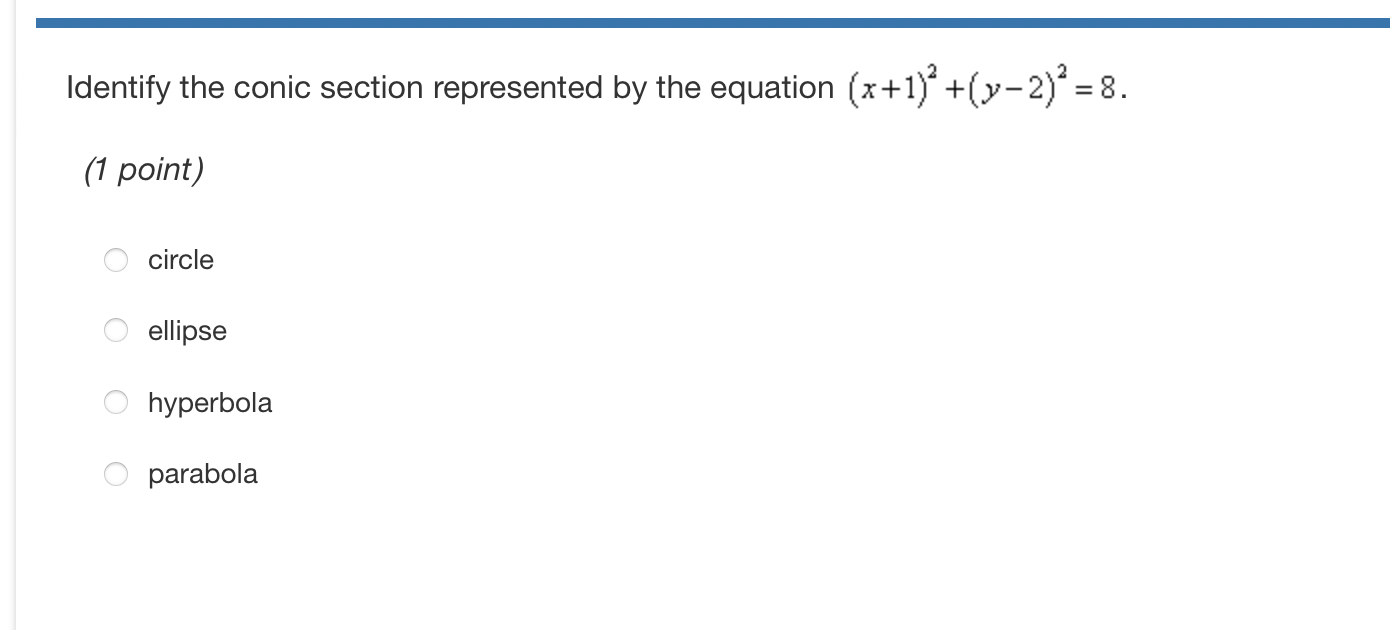1390x630 pixels.
Task: Click the radio control next to ellipse
Action: pyautogui.click(x=116, y=330)
